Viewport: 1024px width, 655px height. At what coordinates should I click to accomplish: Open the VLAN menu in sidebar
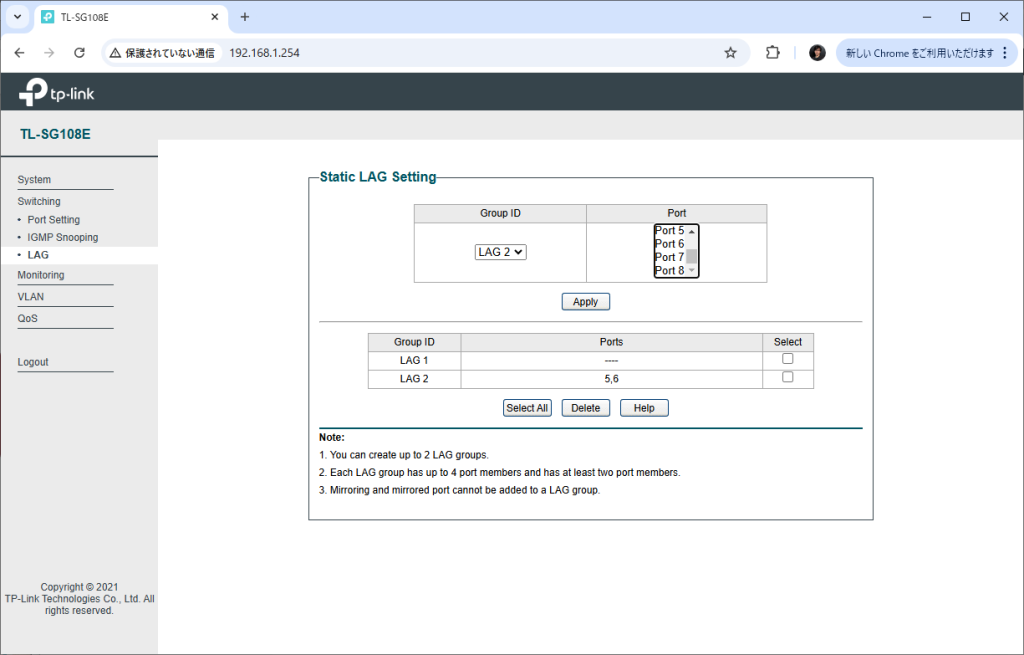(x=31, y=297)
